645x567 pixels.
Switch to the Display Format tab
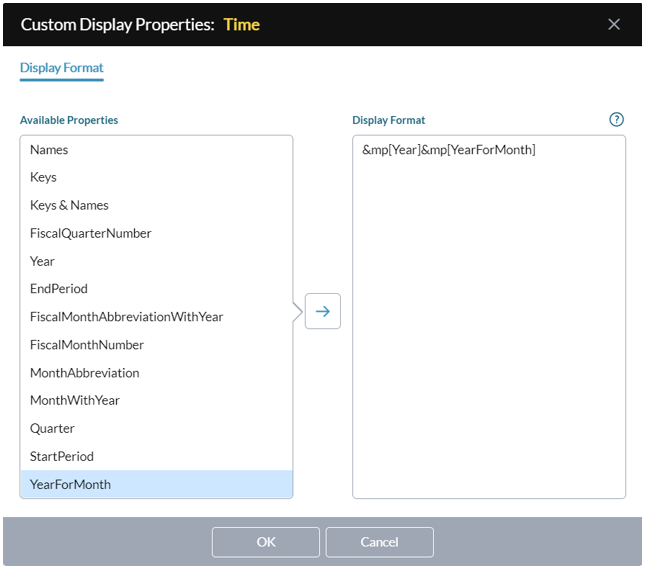pyautogui.click(x=62, y=68)
